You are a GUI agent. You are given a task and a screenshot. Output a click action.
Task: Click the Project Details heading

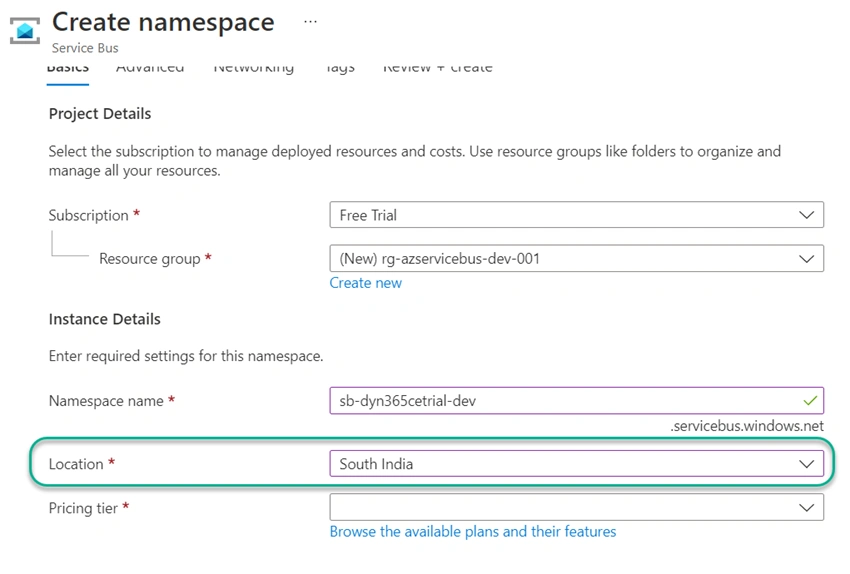[100, 114]
